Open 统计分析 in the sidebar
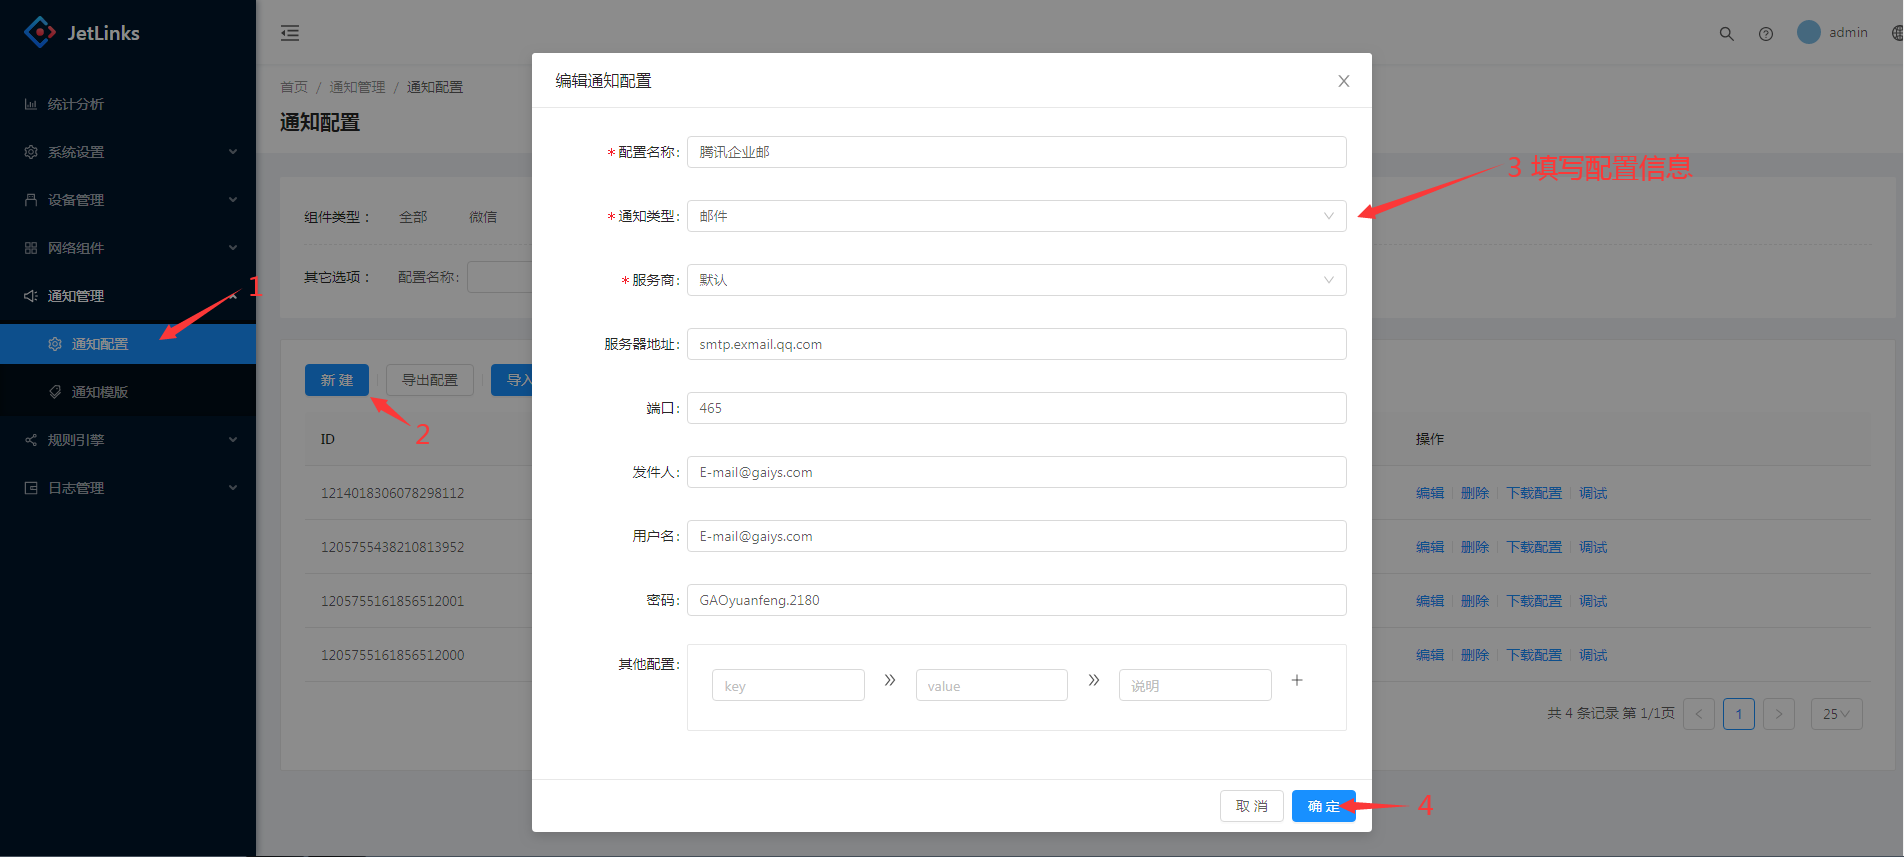 [76, 104]
